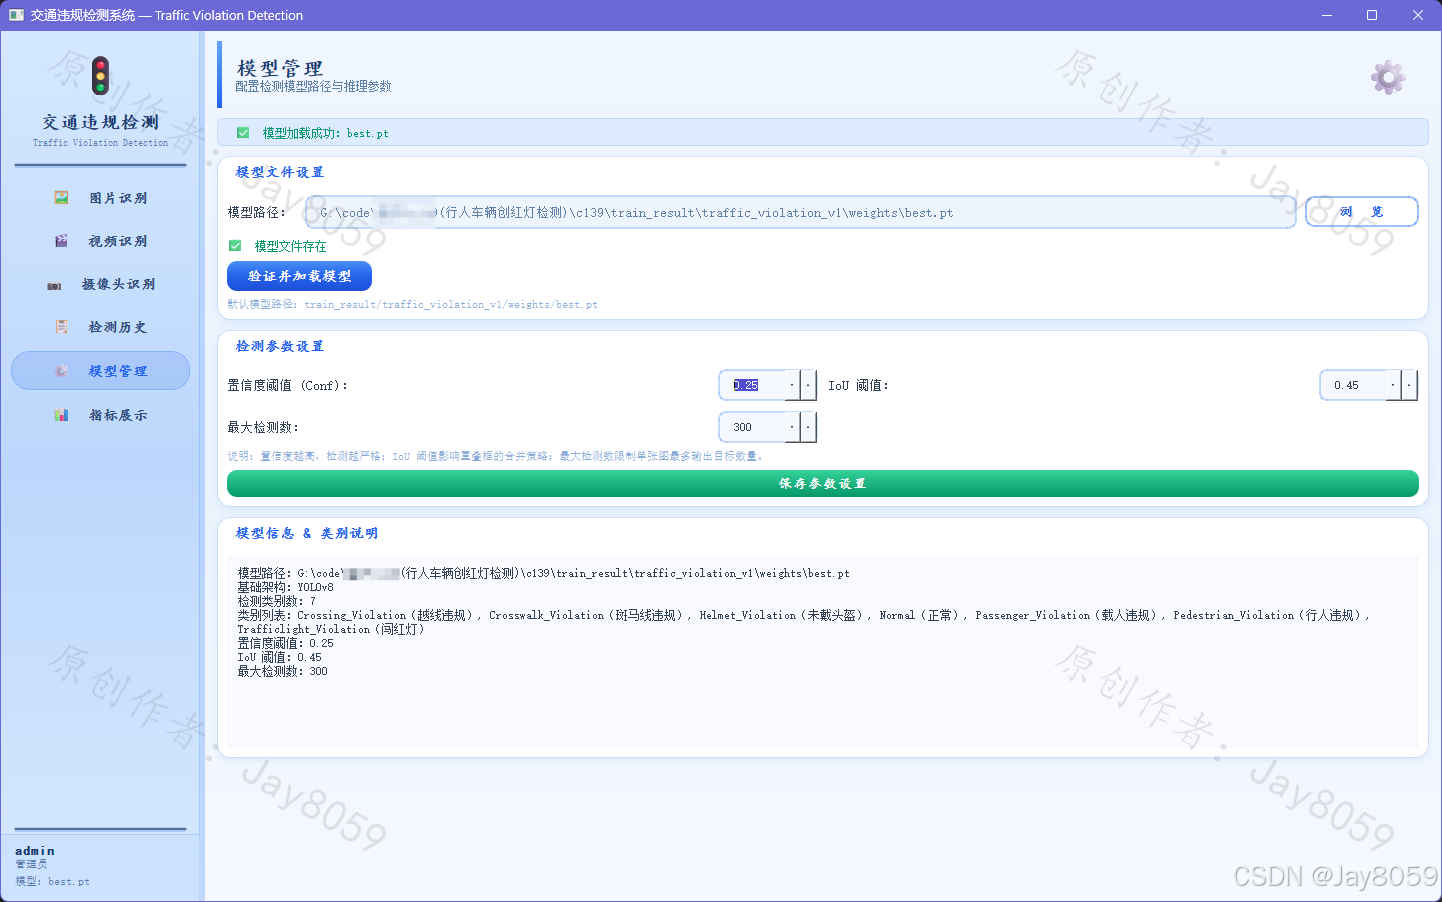Screen dimensions: 1442x902
Task: Click the 默认模型路径 hint text
Action: pyautogui.click(x=412, y=304)
